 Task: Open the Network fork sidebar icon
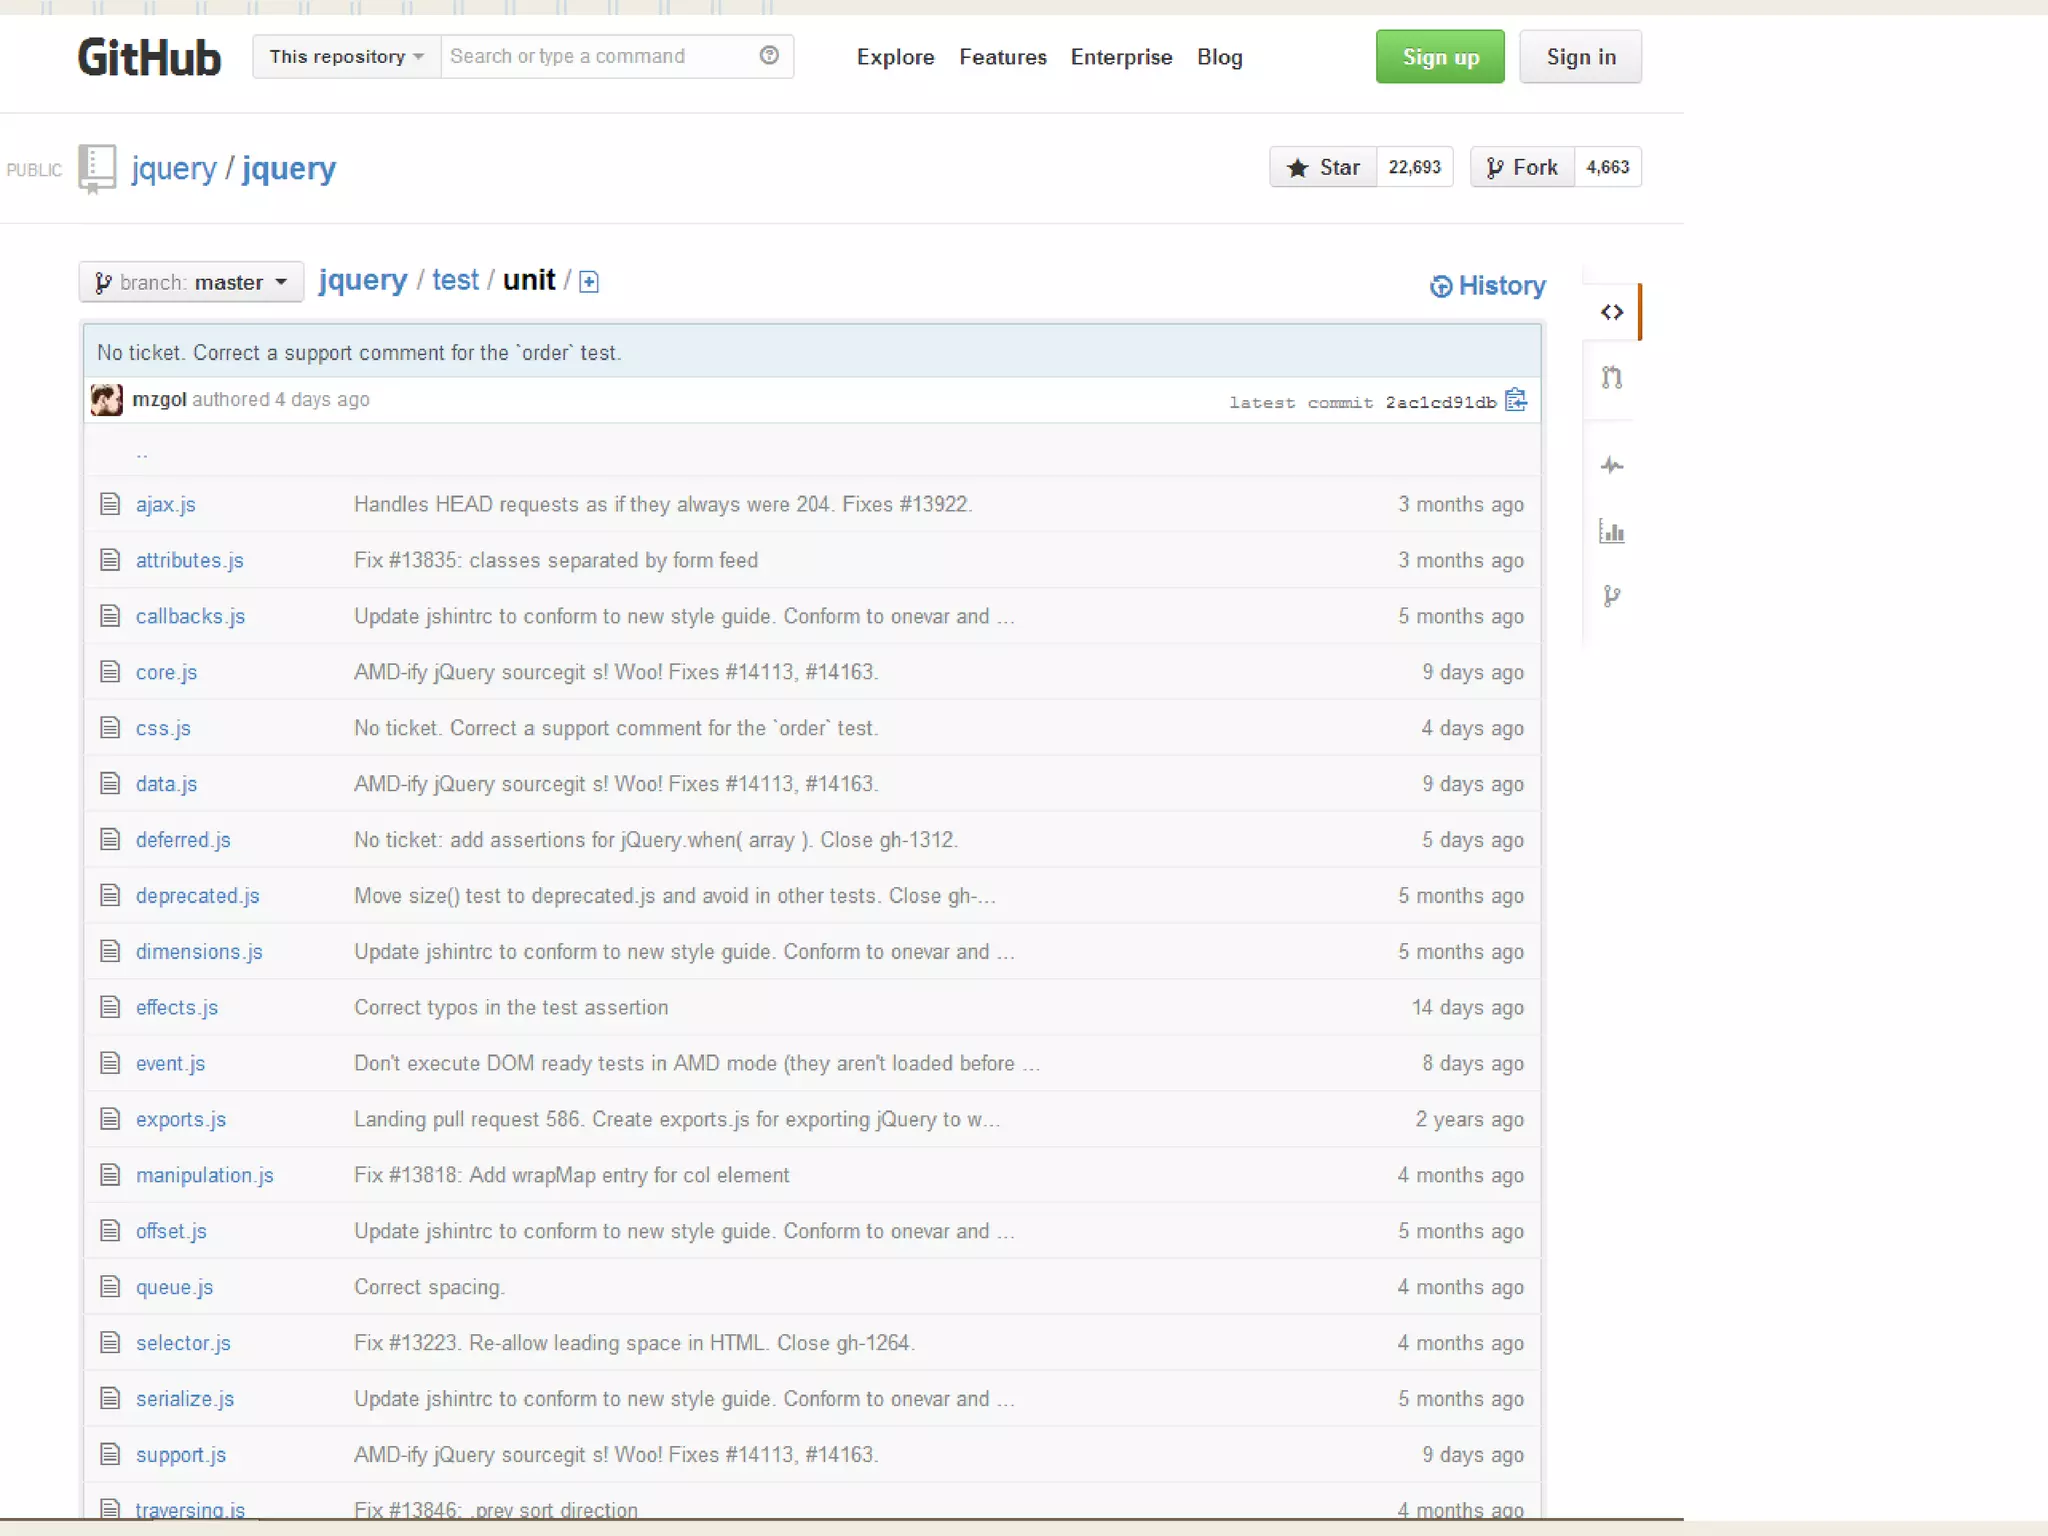coord(1611,597)
